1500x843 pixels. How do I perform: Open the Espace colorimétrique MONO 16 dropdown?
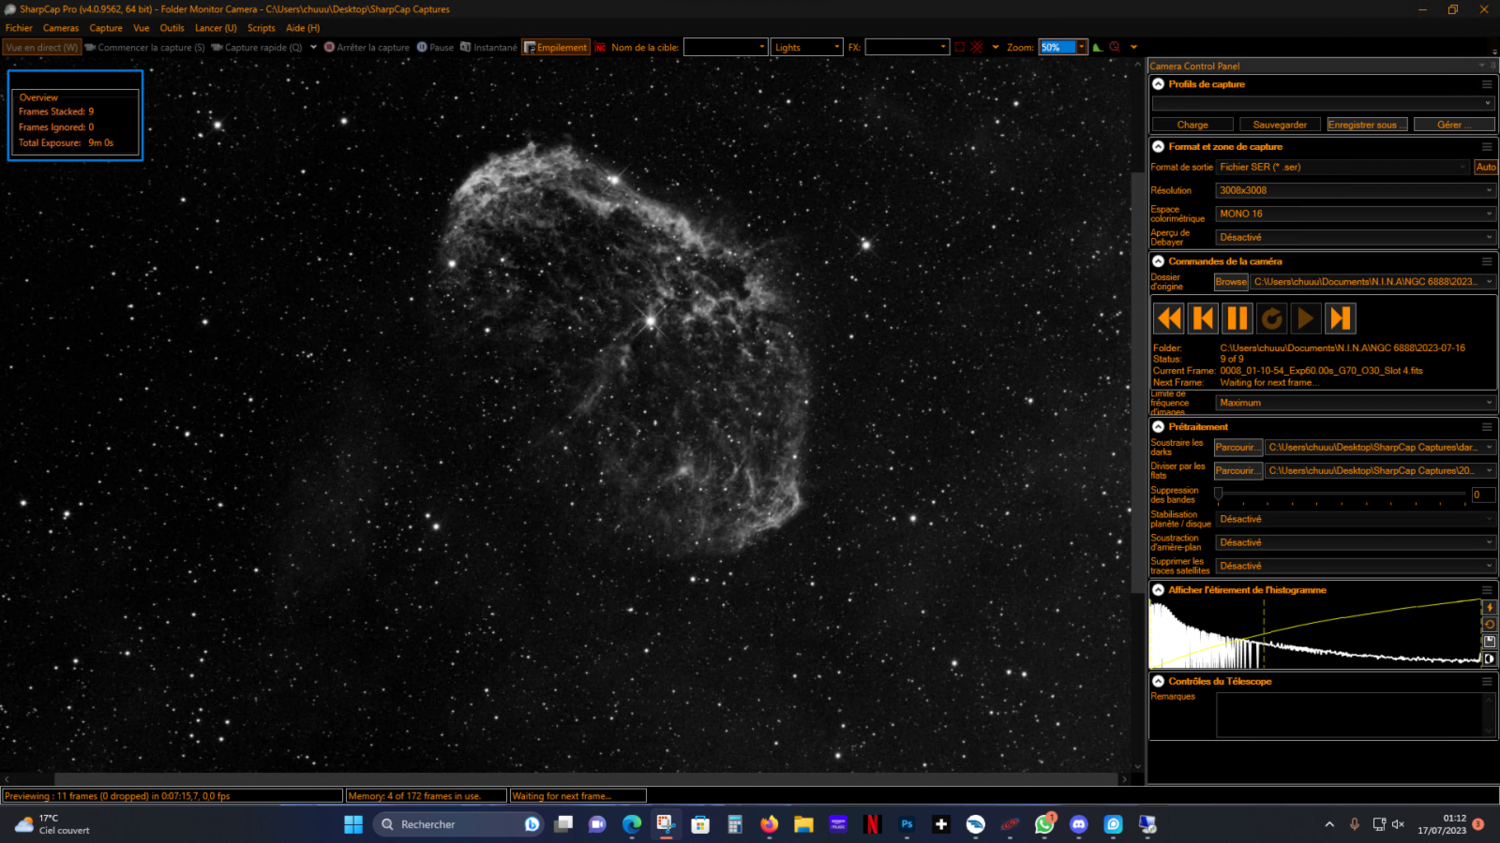(1355, 214)
